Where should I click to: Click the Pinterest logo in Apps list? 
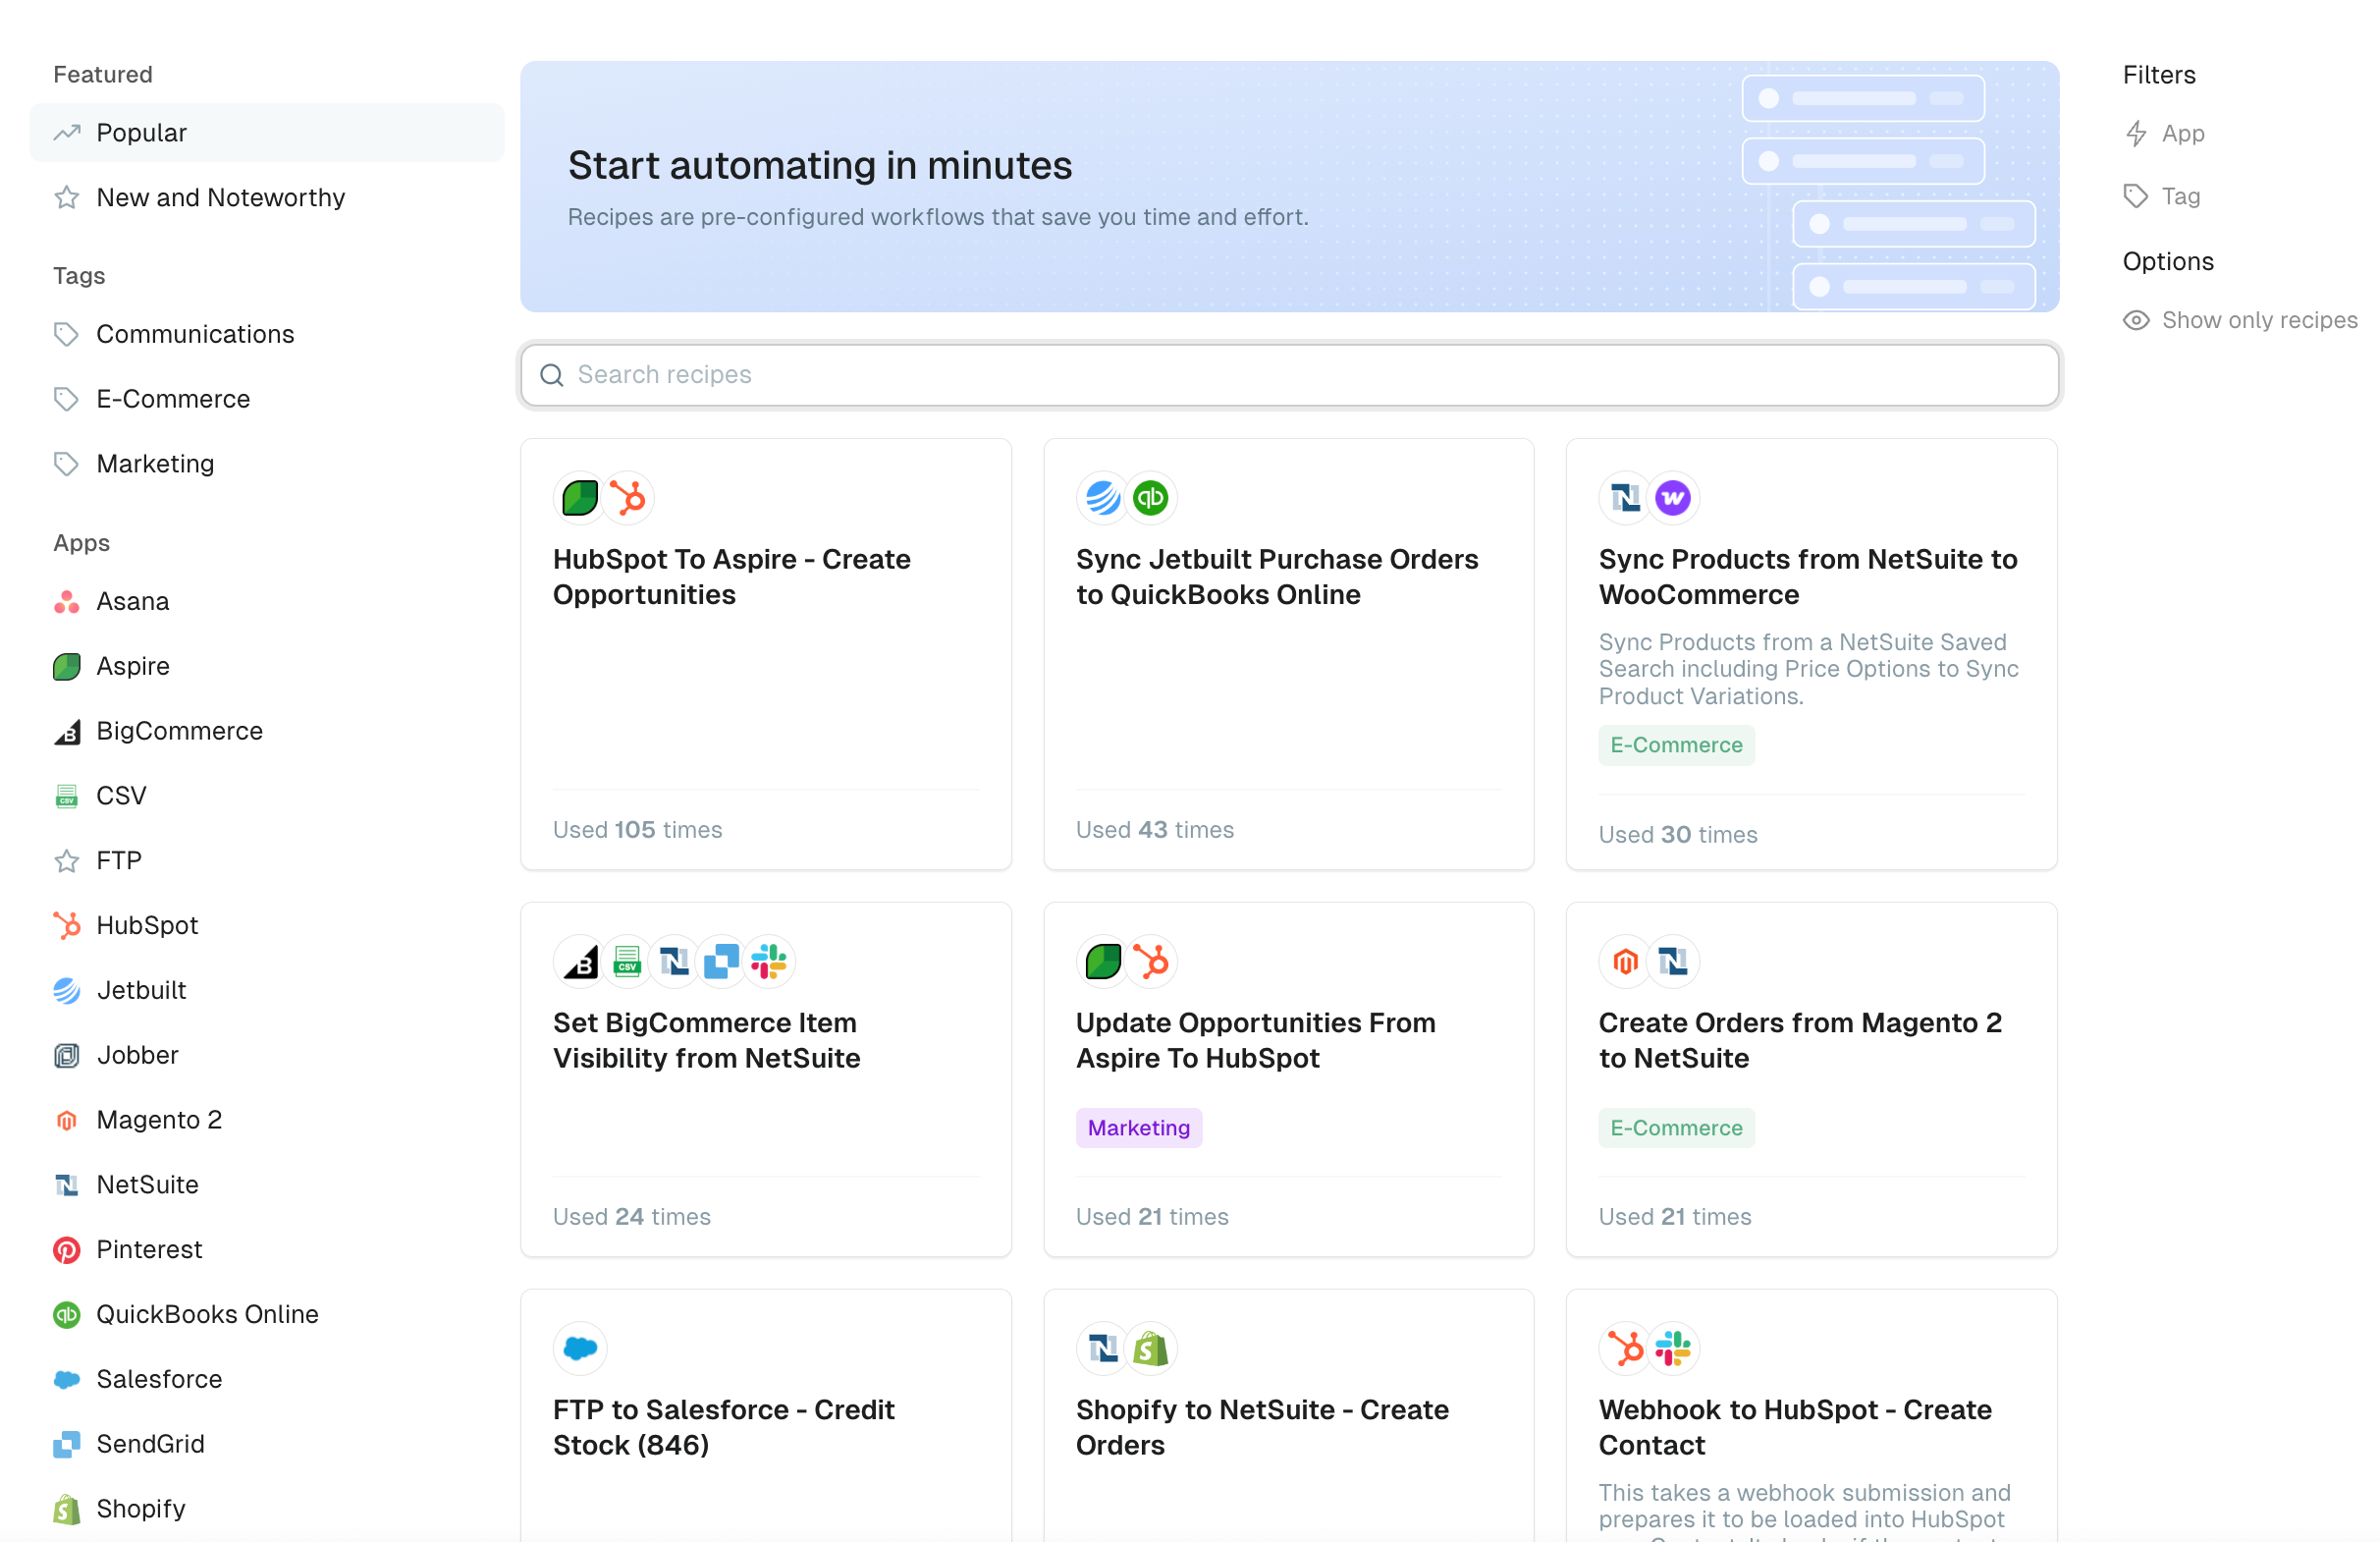[x=66, y=1249]
